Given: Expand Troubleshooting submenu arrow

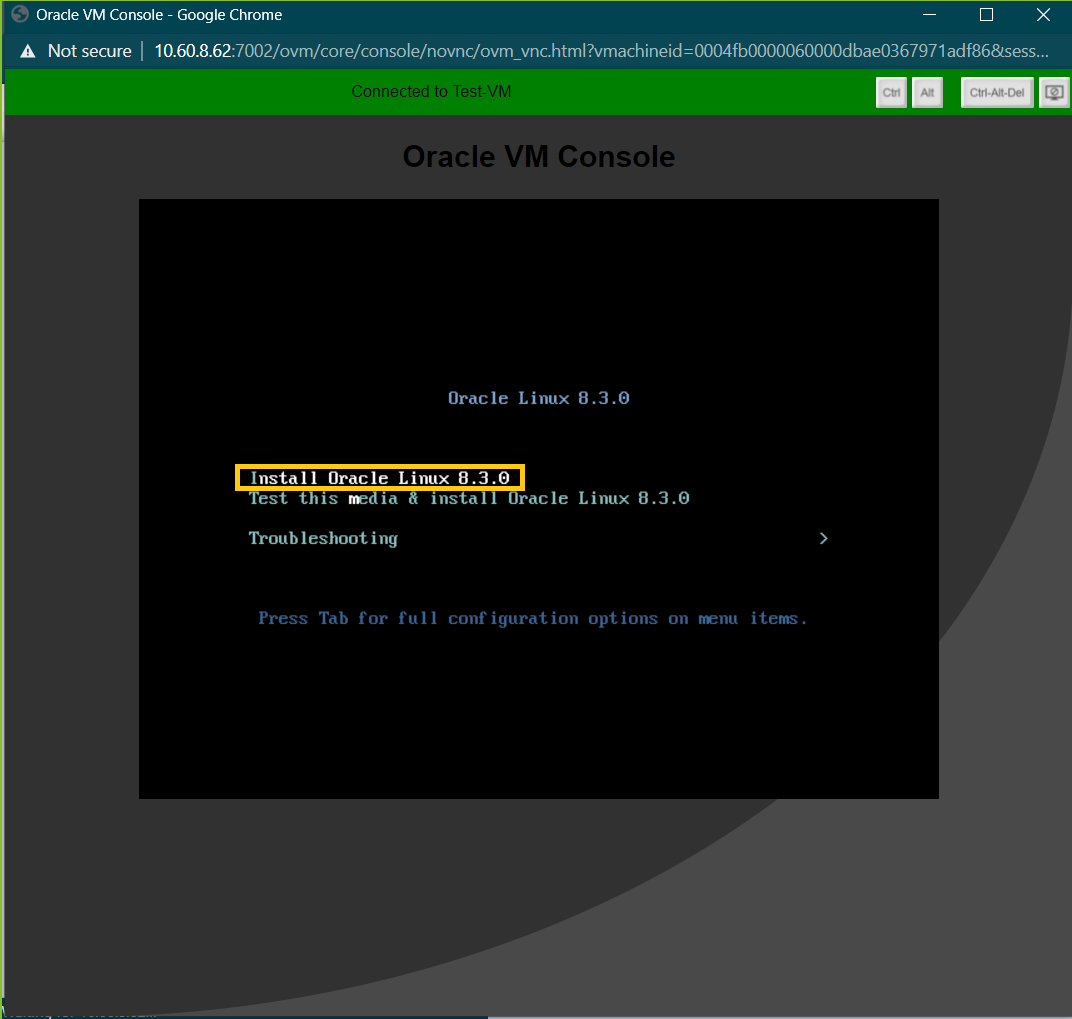Looking at the screenshot, I should click(x=823, y=538).
